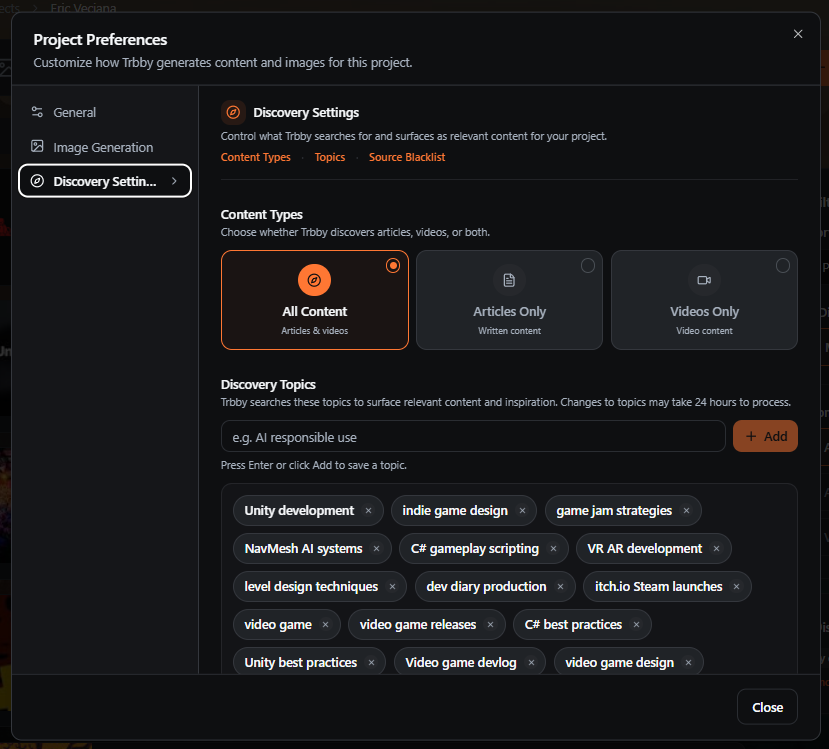Click Eric Veciana breadcrumb behind dialog

click(84, 7)
